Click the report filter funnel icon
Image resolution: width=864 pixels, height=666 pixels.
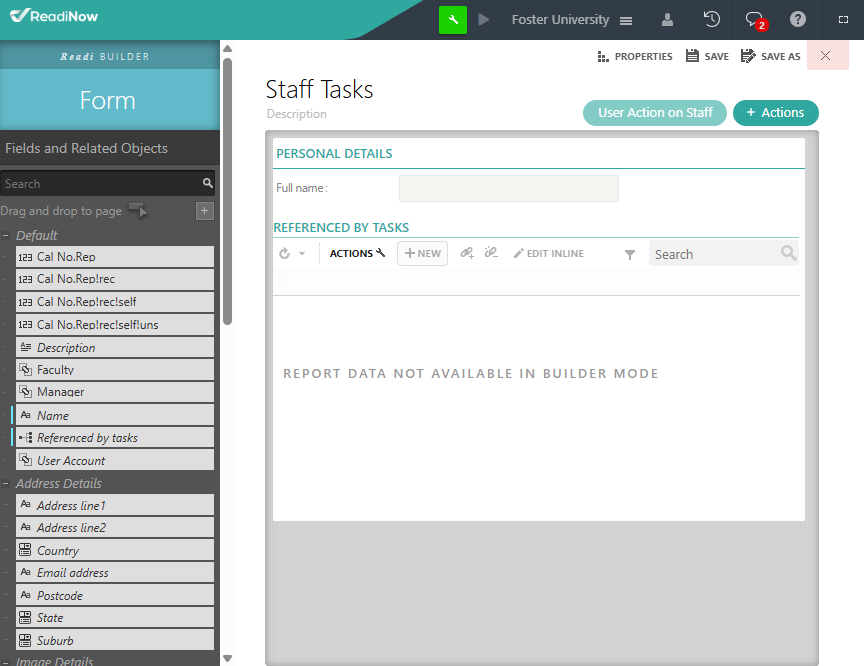click(x=630, y=254)
